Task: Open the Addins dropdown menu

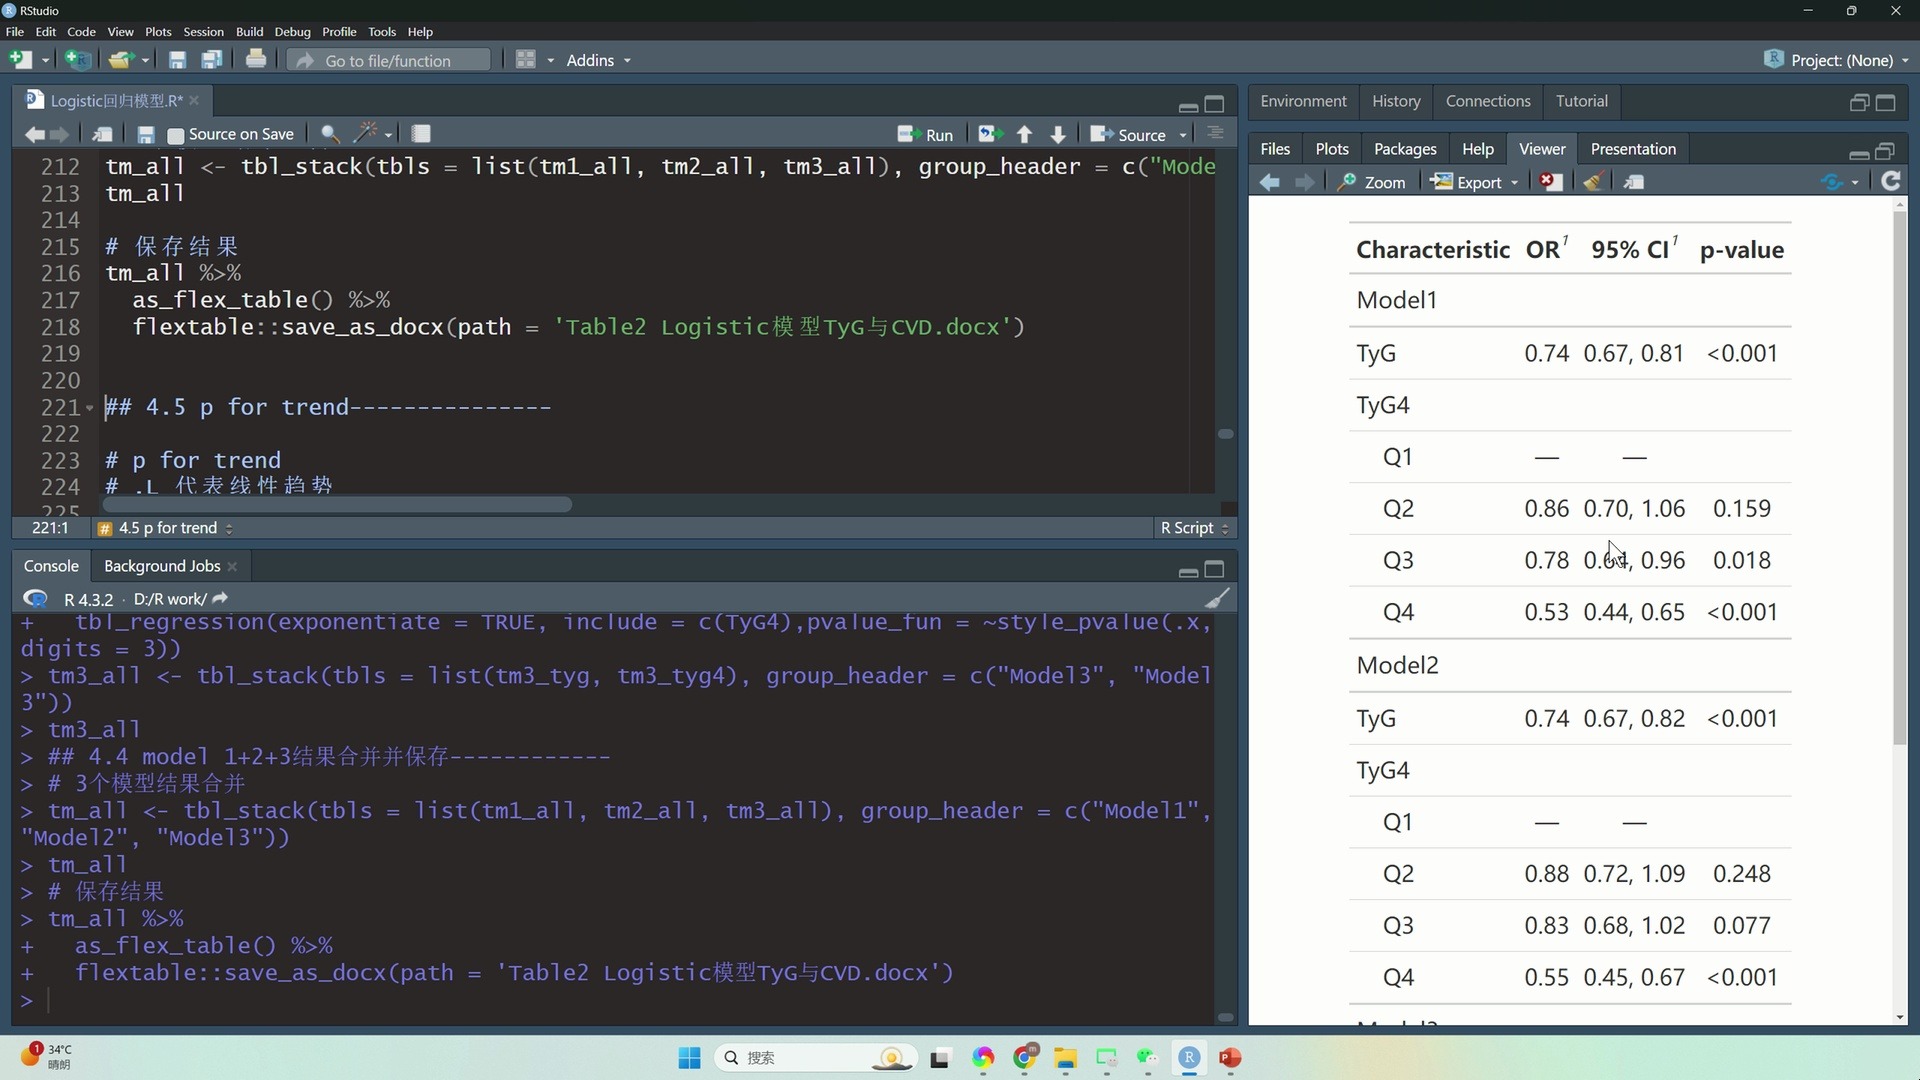Action: [598, 60]
